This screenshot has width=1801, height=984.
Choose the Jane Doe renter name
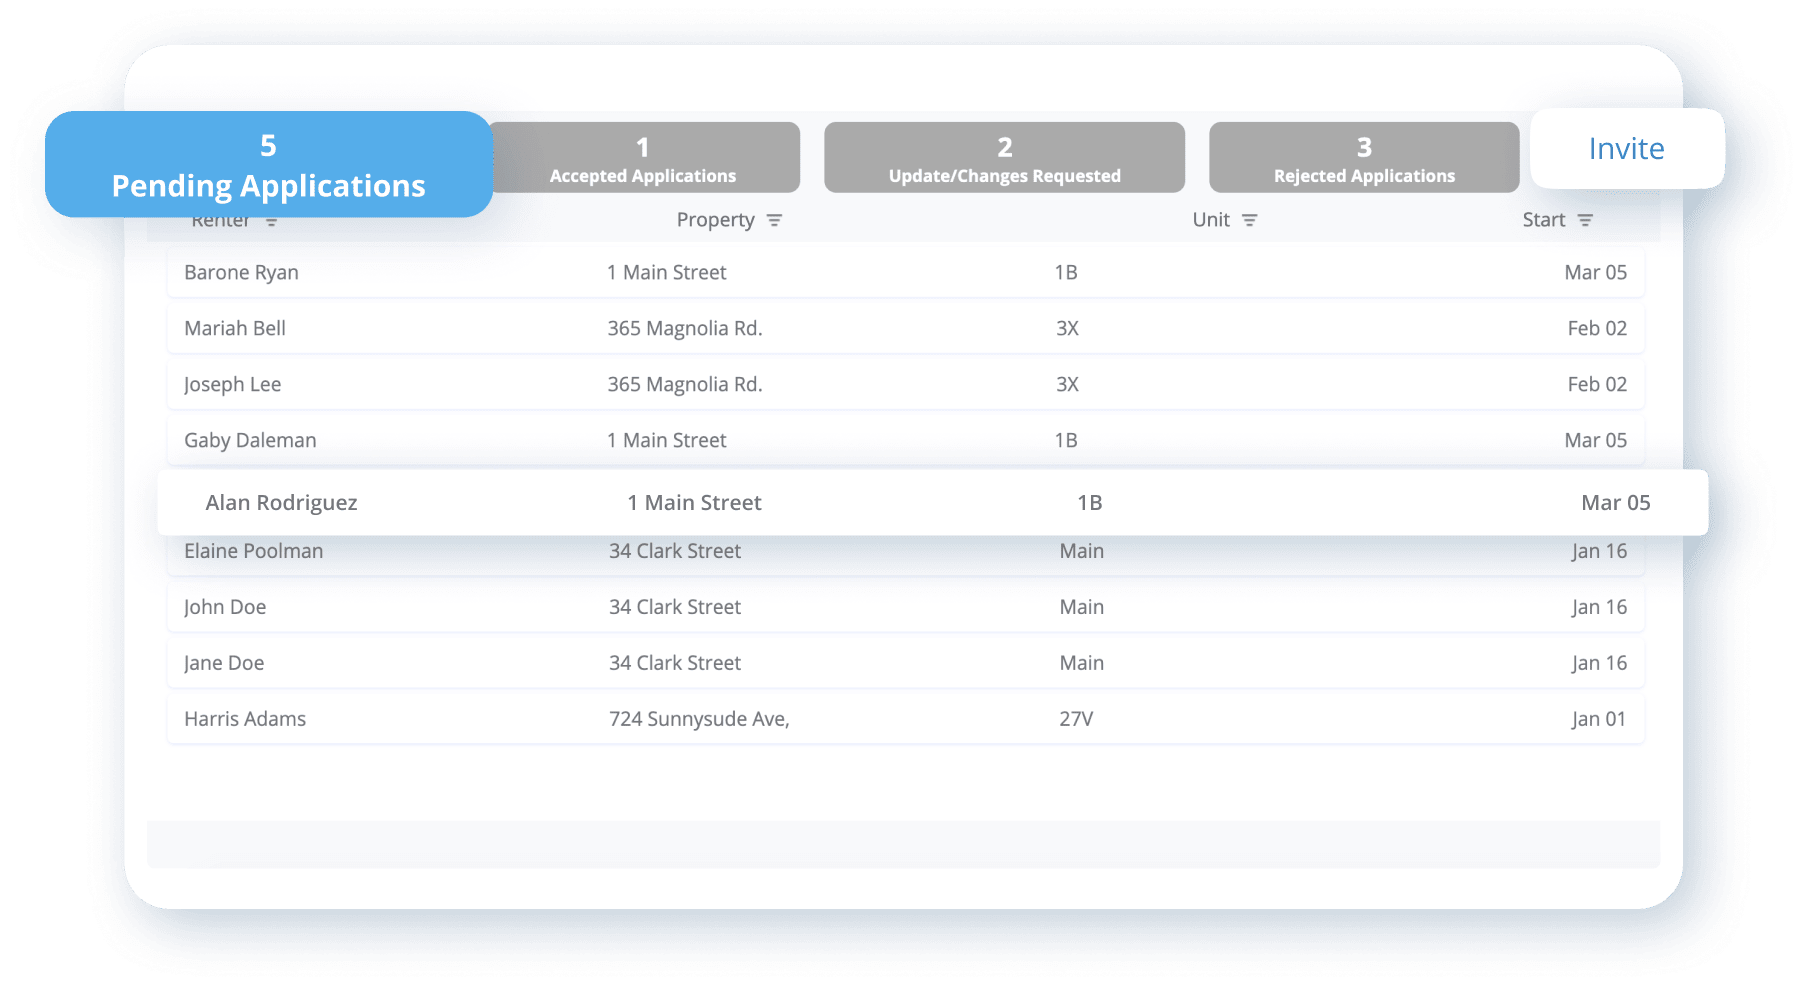224,663
